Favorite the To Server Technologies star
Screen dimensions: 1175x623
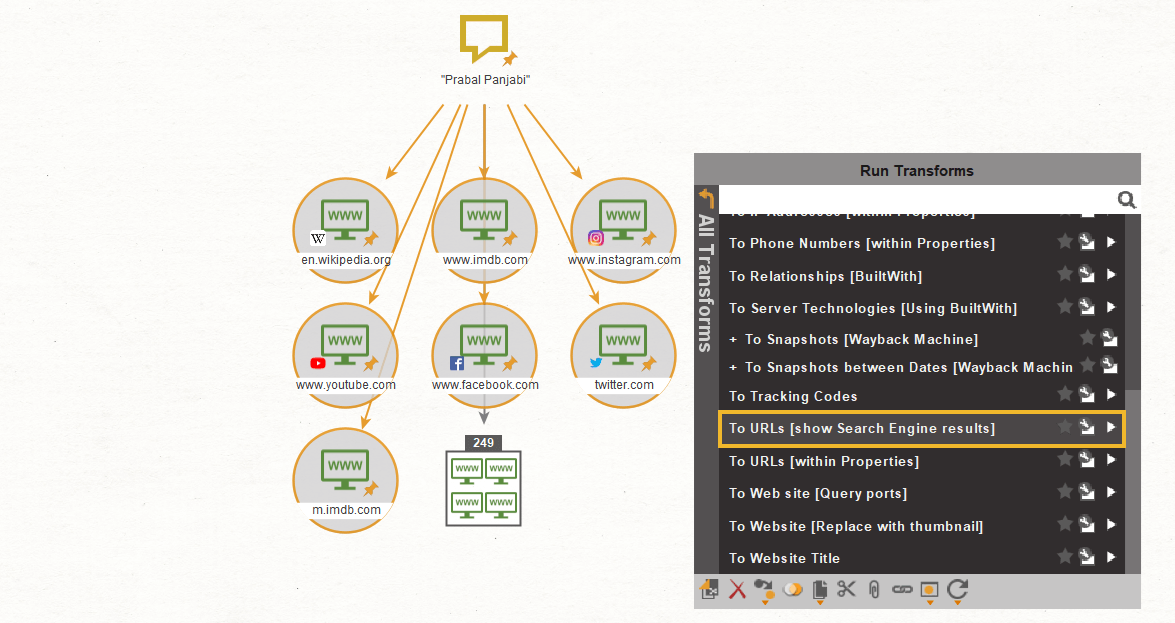(x=1065, y=307)
